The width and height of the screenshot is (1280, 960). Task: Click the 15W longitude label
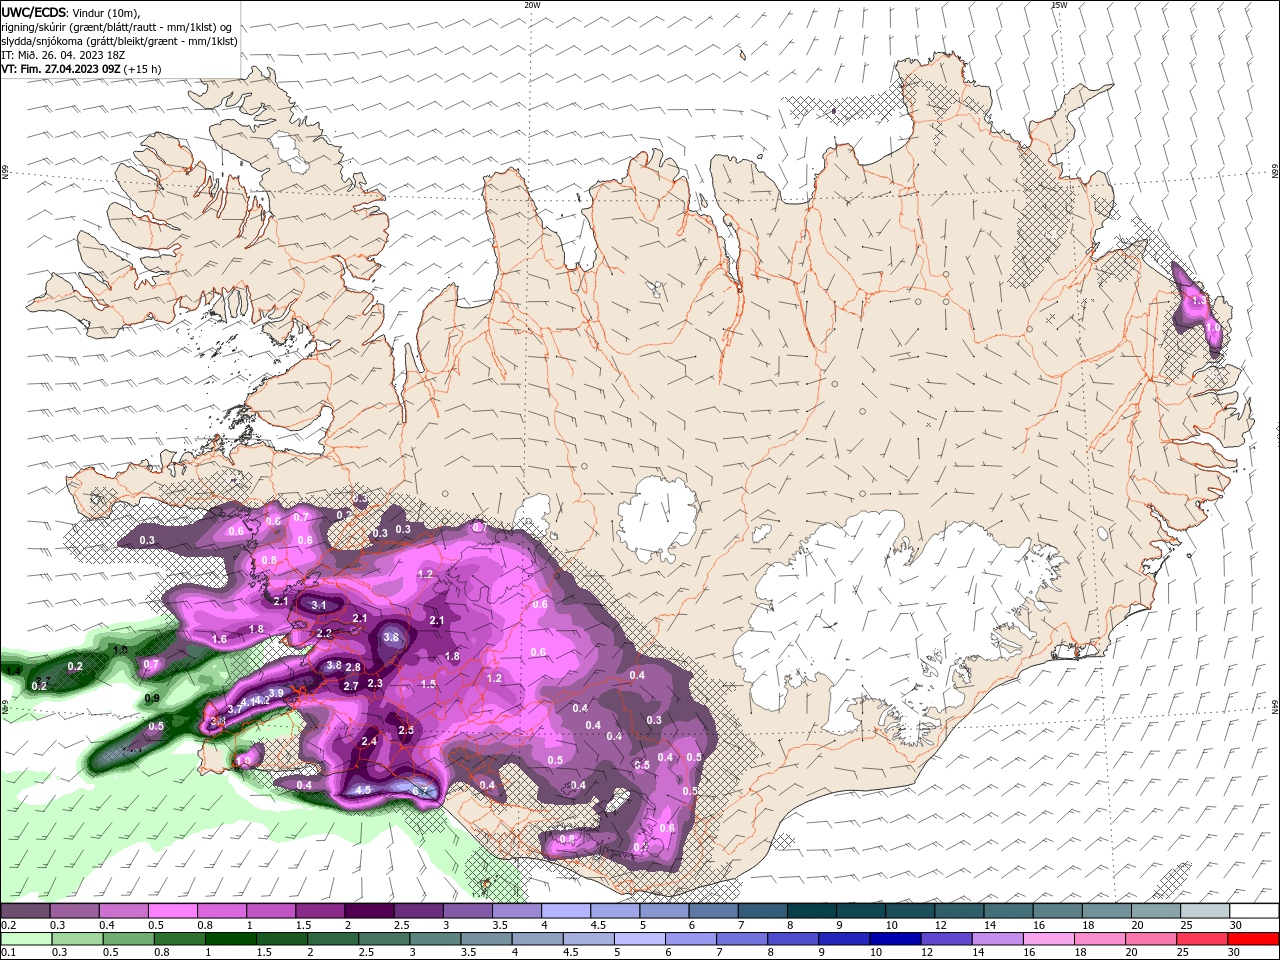click(1059, 5)
